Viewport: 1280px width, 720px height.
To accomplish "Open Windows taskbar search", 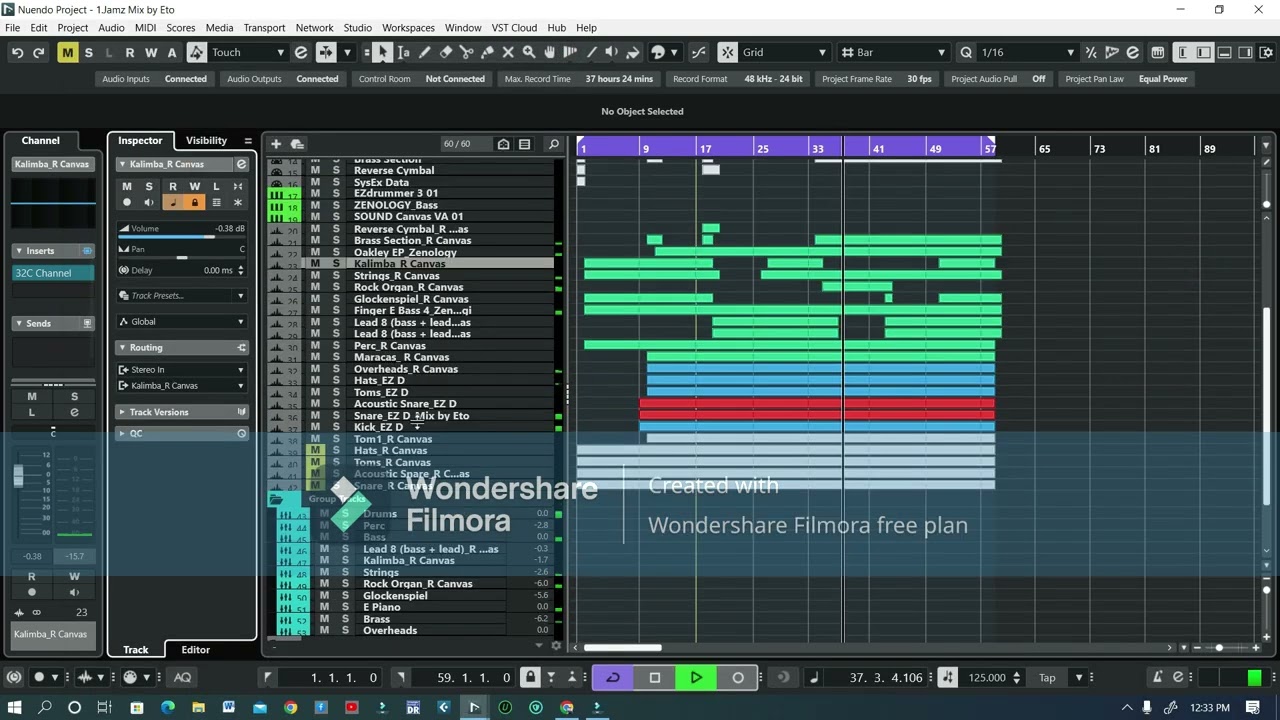I will point(45,707).
